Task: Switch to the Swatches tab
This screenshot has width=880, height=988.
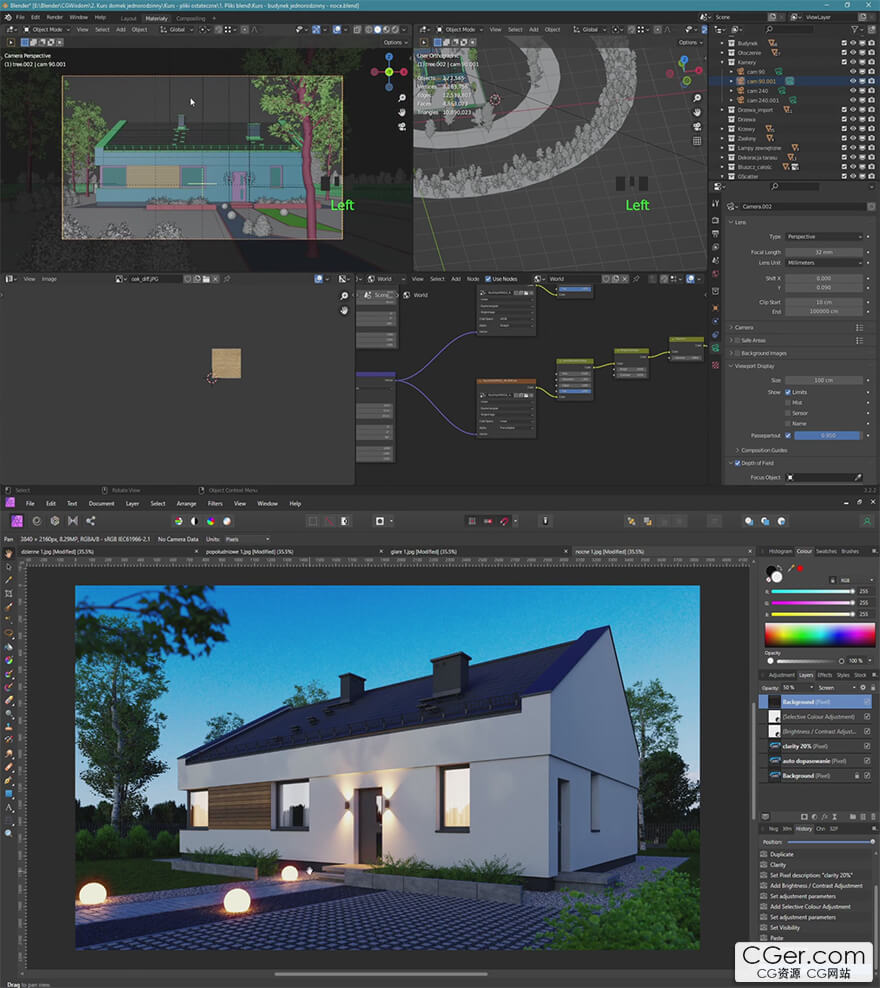Action: [x=826, y=551]
